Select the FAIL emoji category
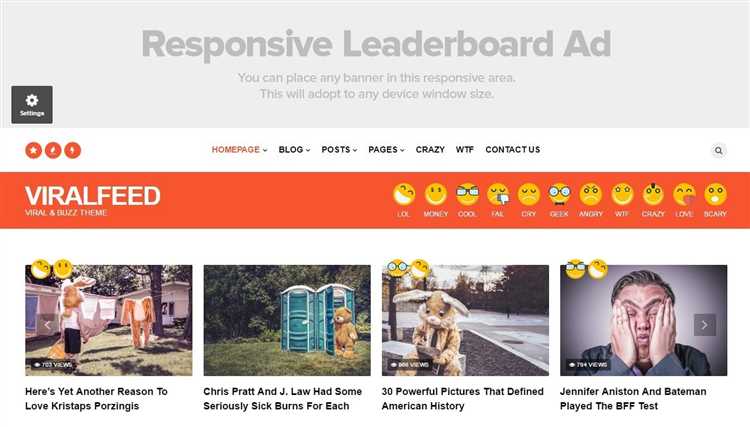This screenshot has width=750, height=427. point(498,200)
